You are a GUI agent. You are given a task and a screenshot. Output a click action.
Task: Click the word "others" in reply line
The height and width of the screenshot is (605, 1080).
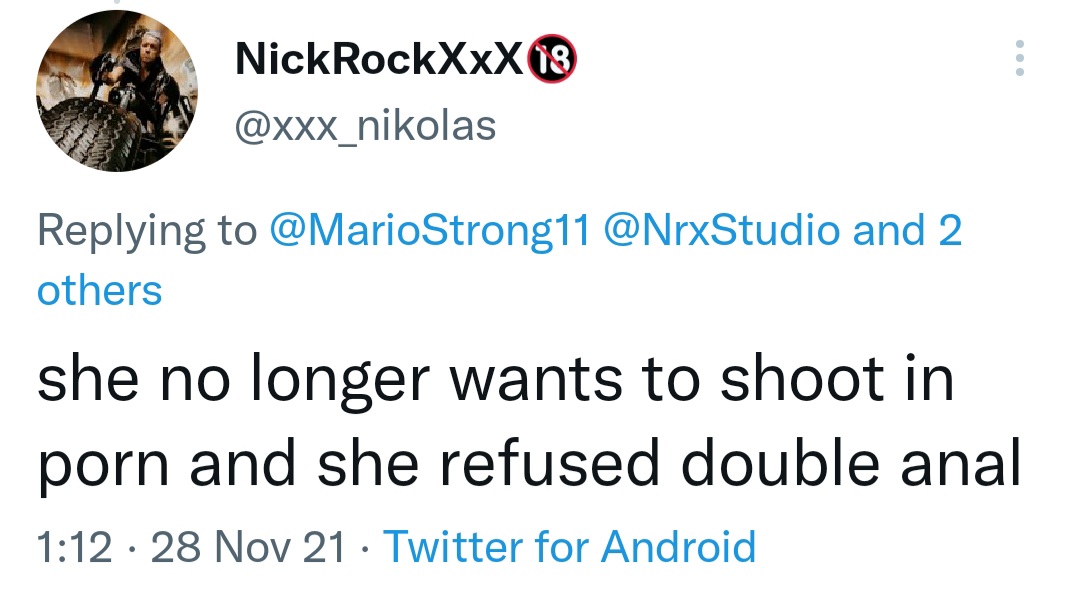pyautogui.click(x=99, y=291)
